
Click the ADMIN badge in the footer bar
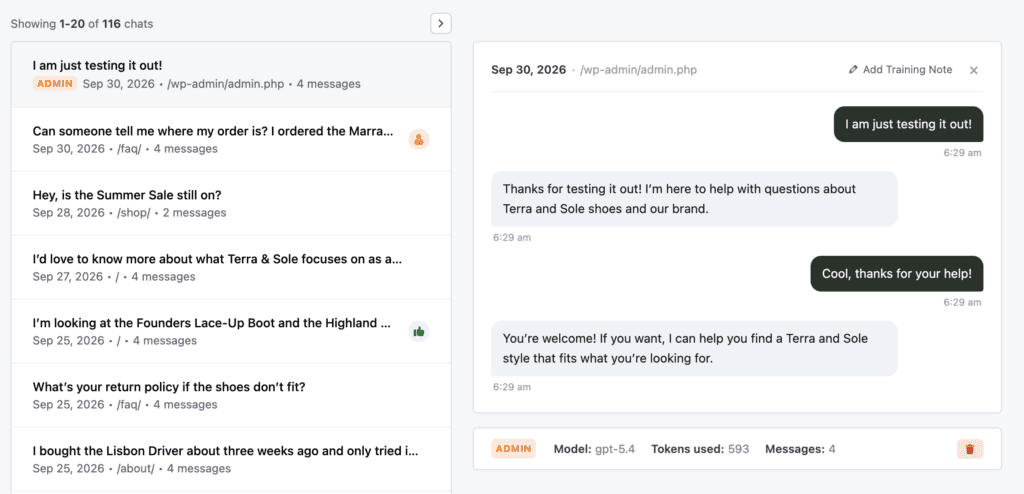(x=513, y=449)
